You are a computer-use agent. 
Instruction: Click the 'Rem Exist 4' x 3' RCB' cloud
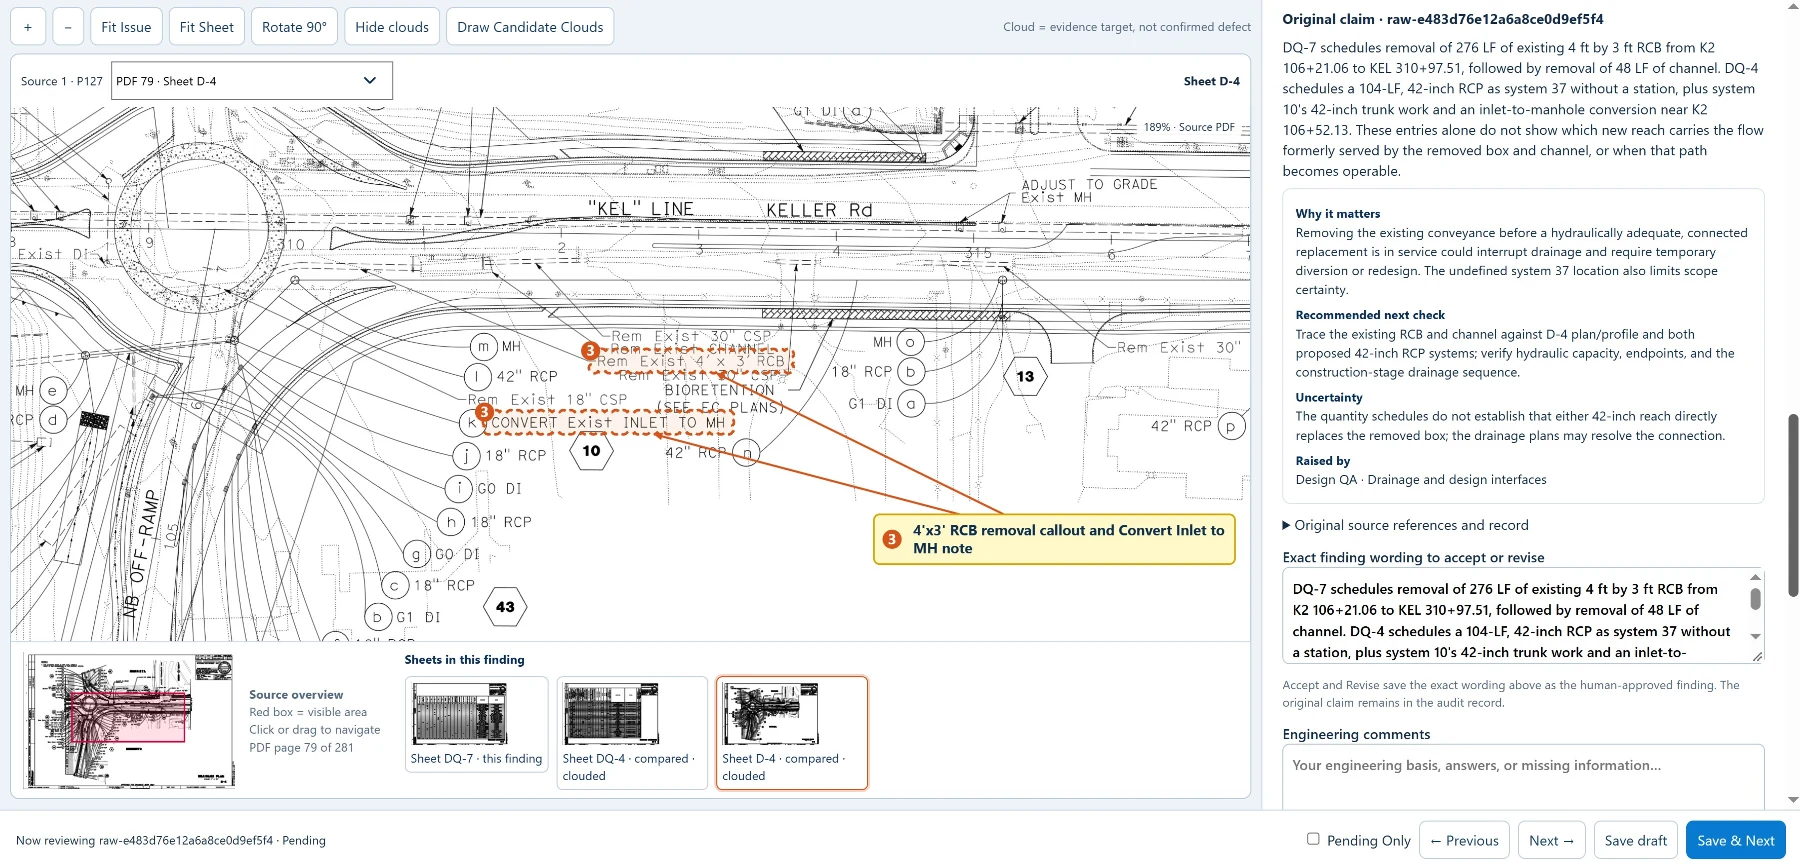tap(691, 361)
